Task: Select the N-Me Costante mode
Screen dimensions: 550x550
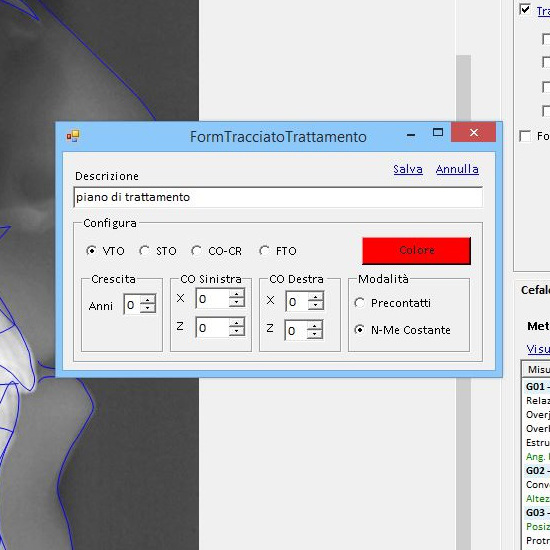Action: coord(360,330)
